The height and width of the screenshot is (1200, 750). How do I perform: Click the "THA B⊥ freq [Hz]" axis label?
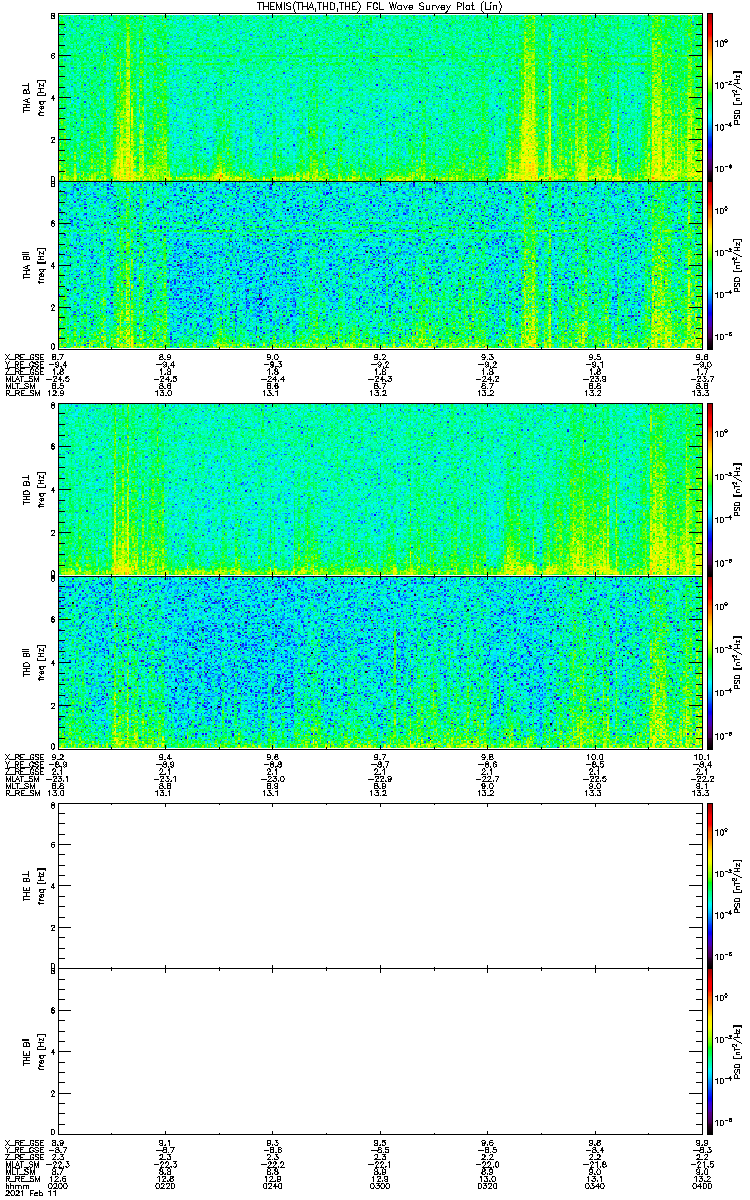pos(34,98)
